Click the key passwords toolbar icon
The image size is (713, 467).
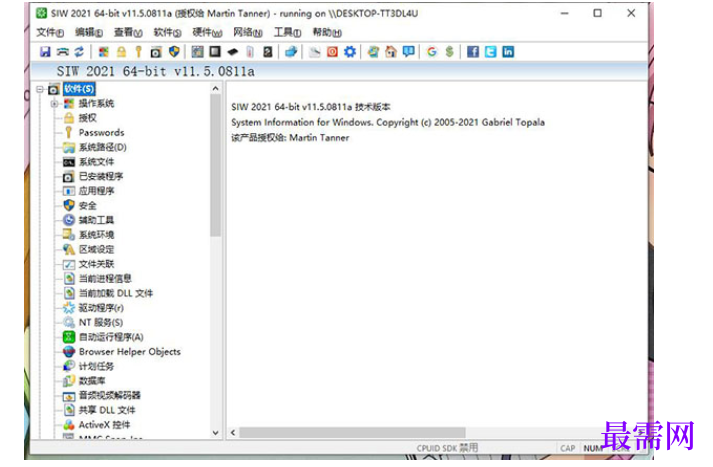pyautogui.click(x=138, y=52)
